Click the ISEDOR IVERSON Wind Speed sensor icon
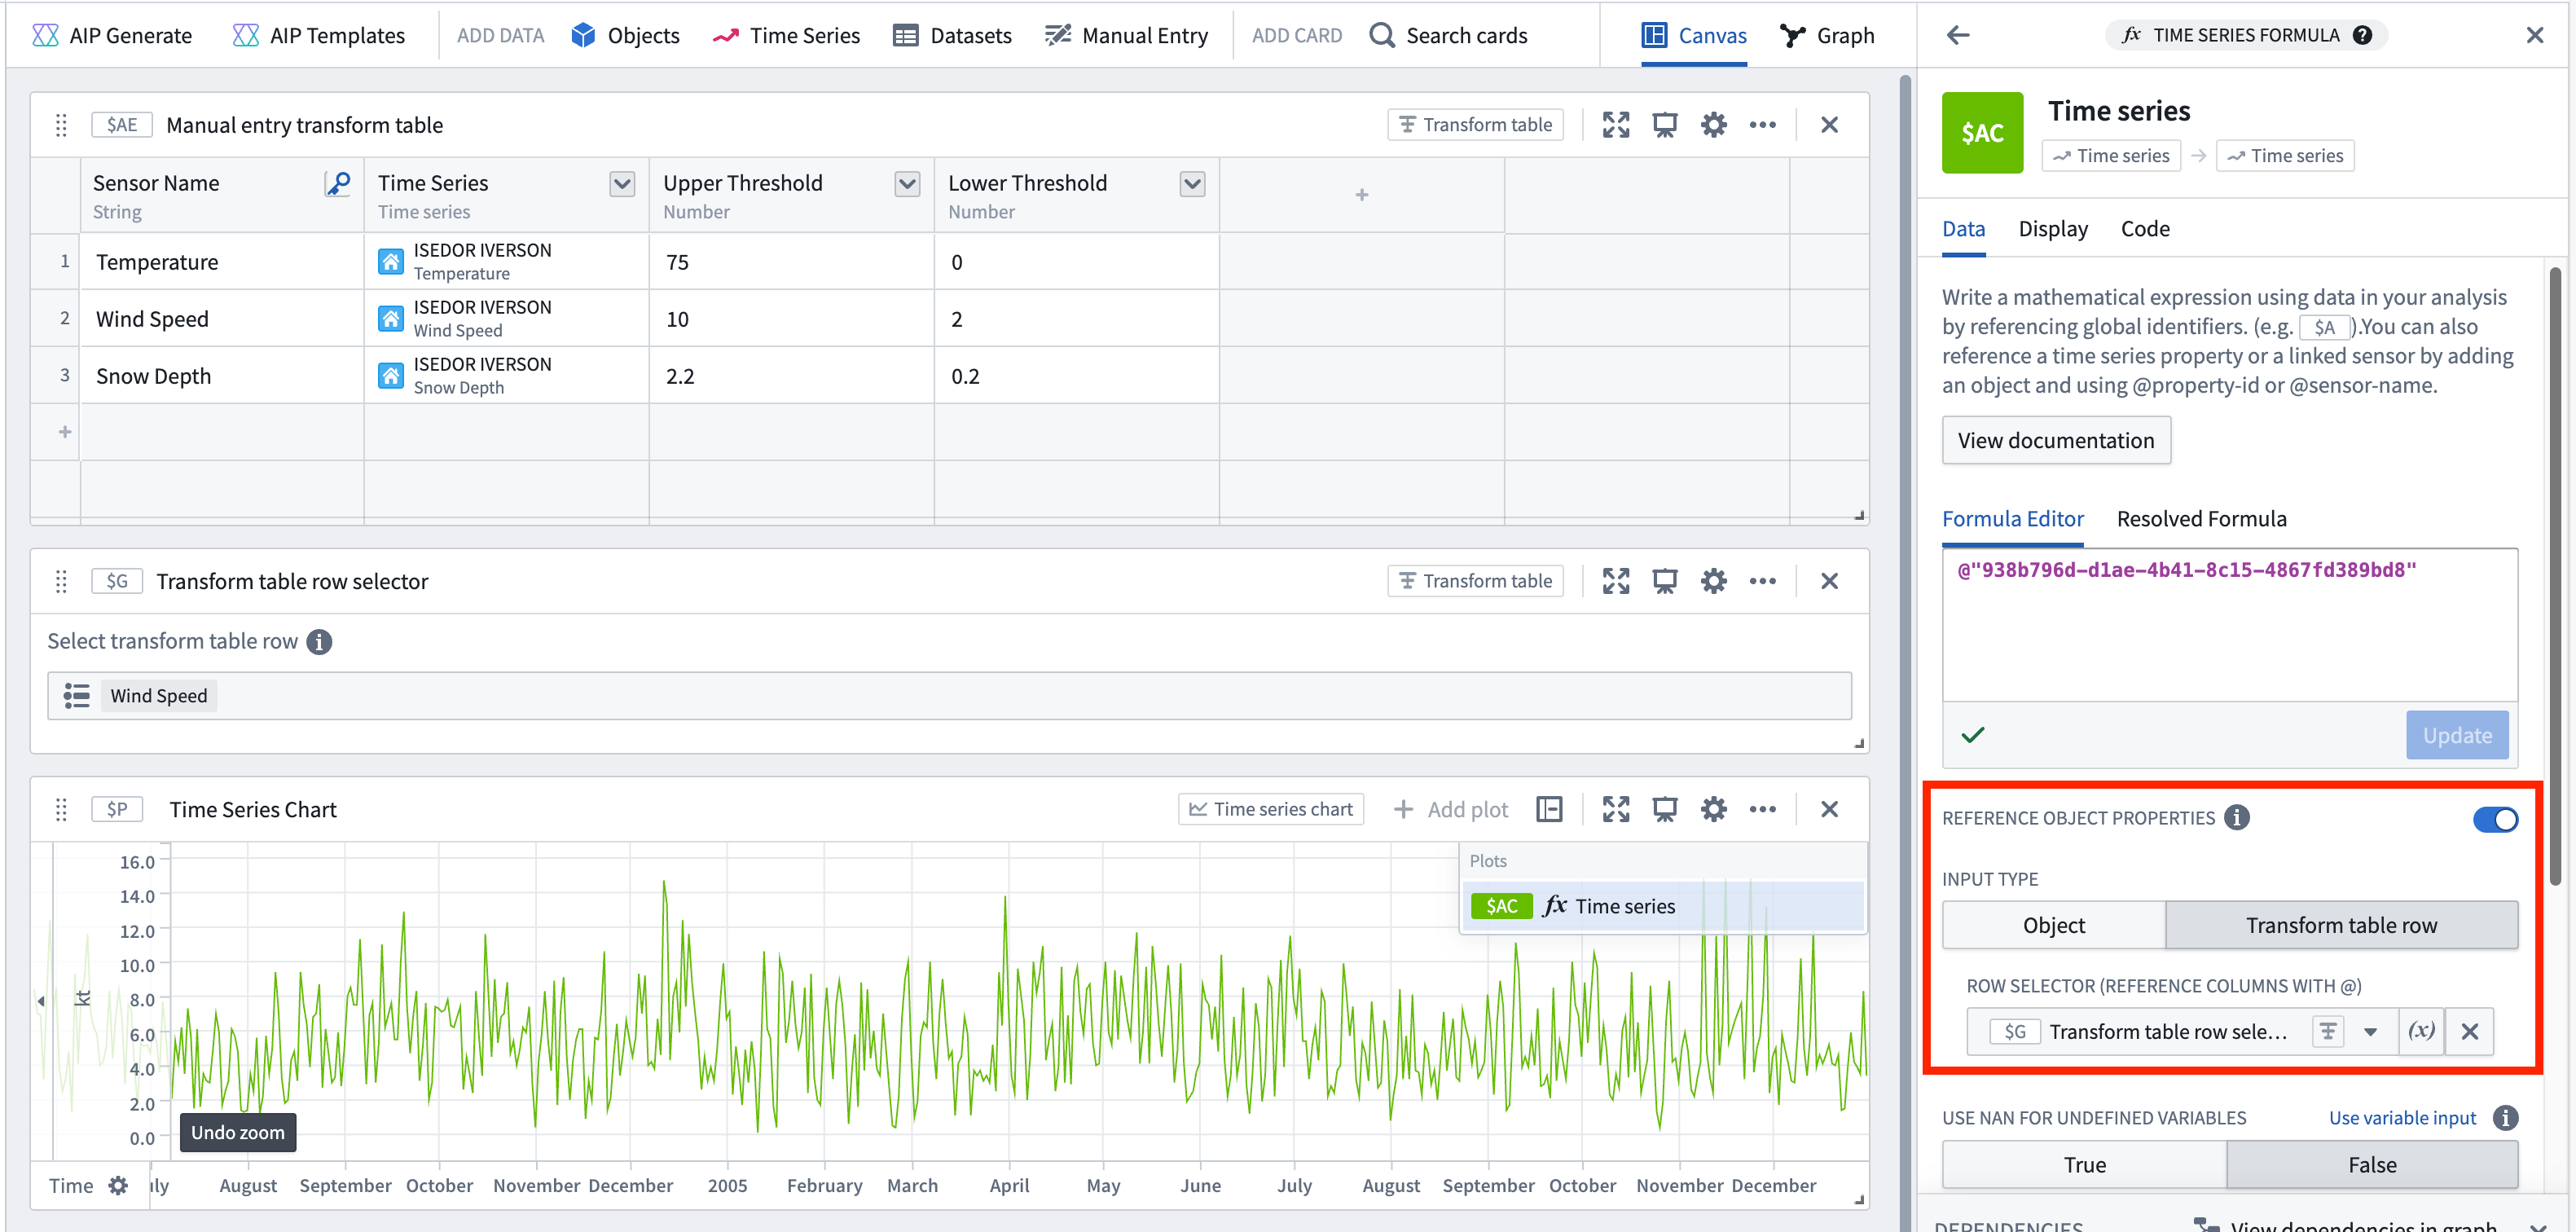Viewport: 2576px width, 1232px height. coord(390,318)
